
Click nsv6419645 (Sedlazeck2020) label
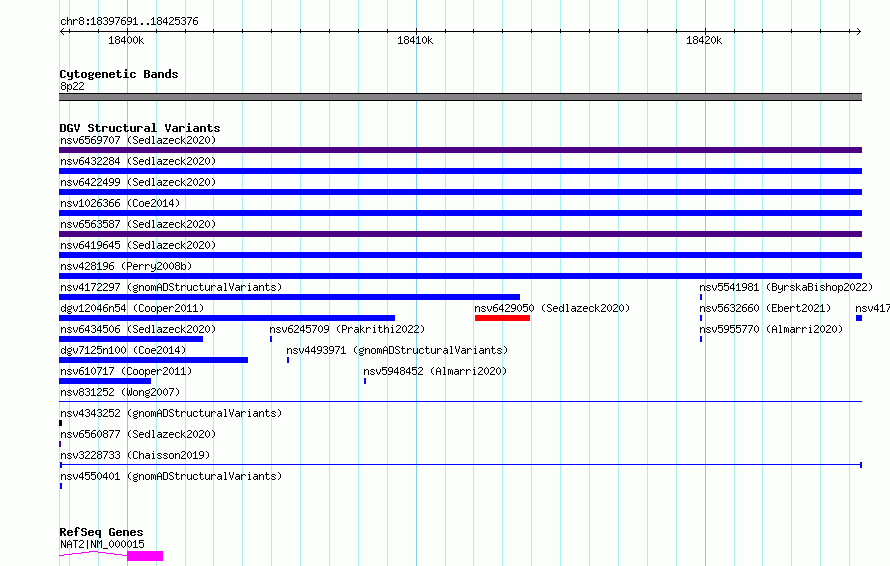click(x=138, y=245)
